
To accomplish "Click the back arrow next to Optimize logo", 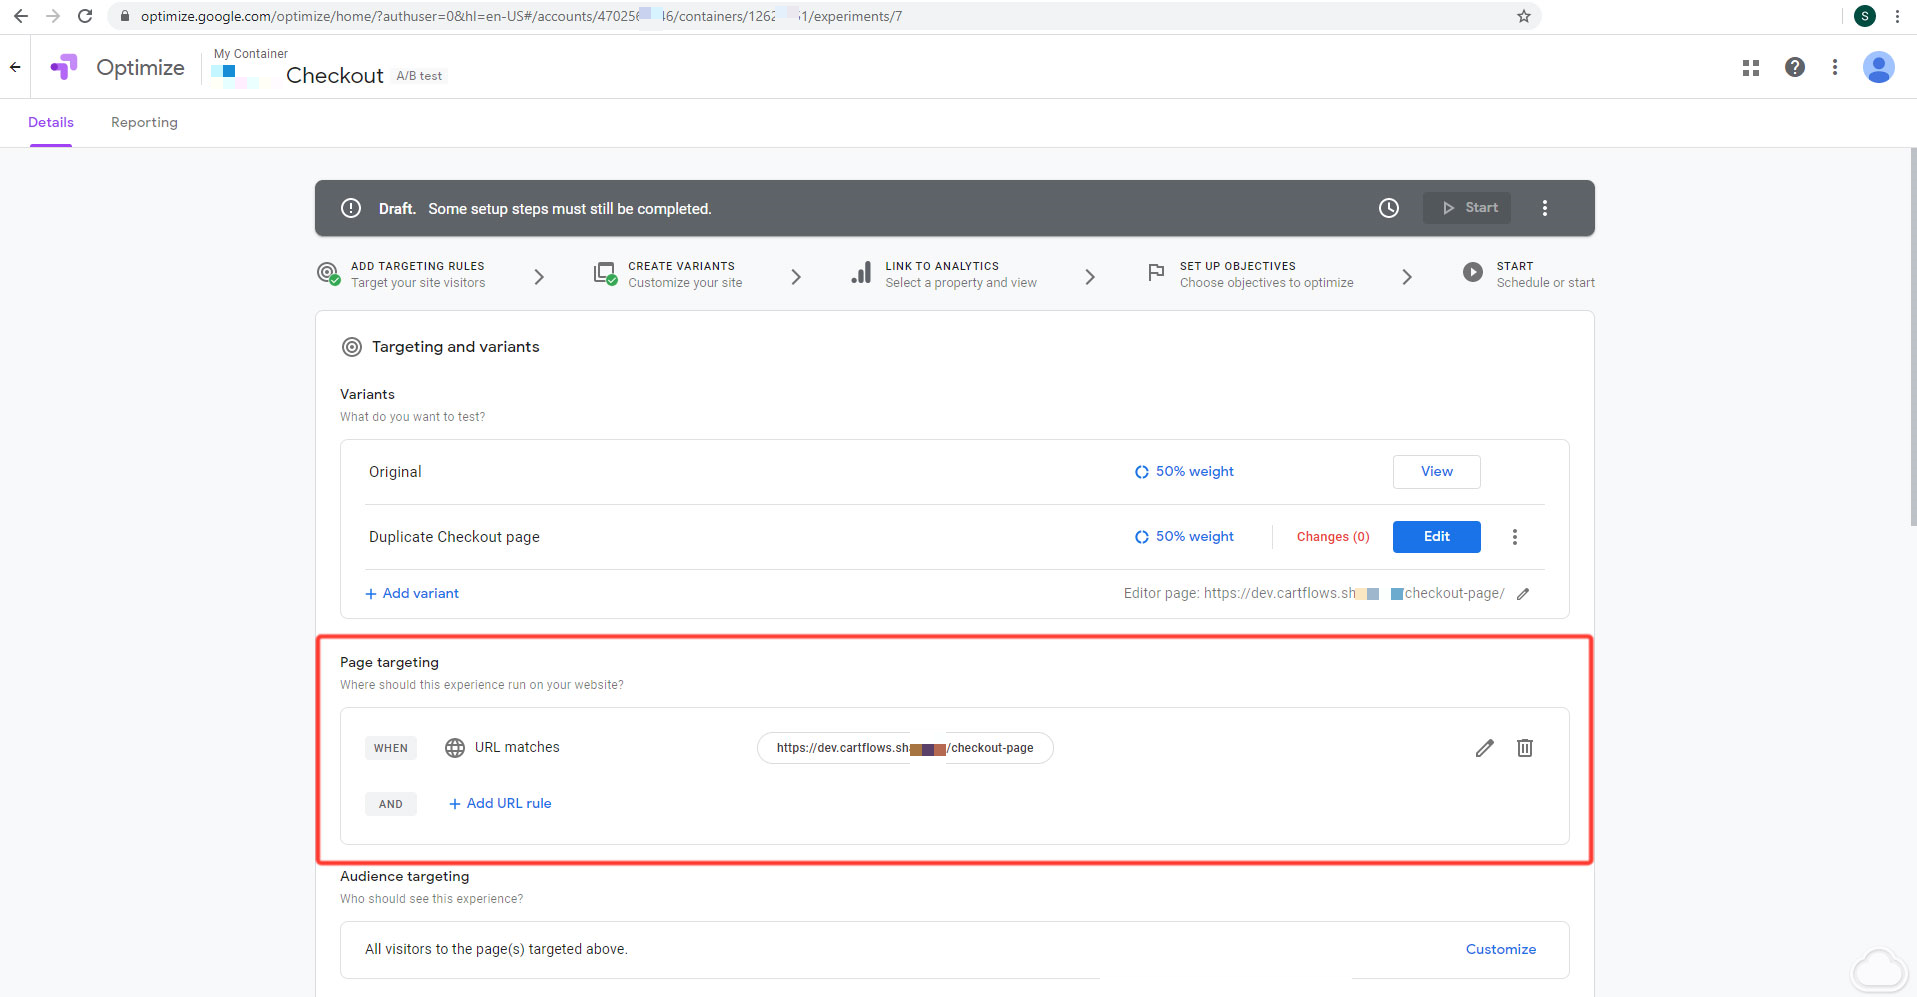I will tap(15, 67).
